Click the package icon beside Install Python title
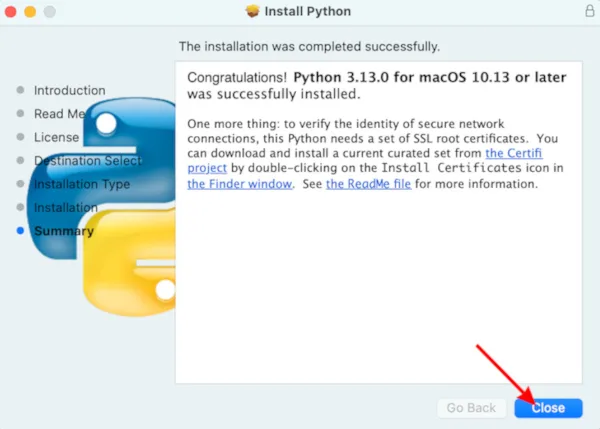 pyautogui.click(x=252, y=11)
